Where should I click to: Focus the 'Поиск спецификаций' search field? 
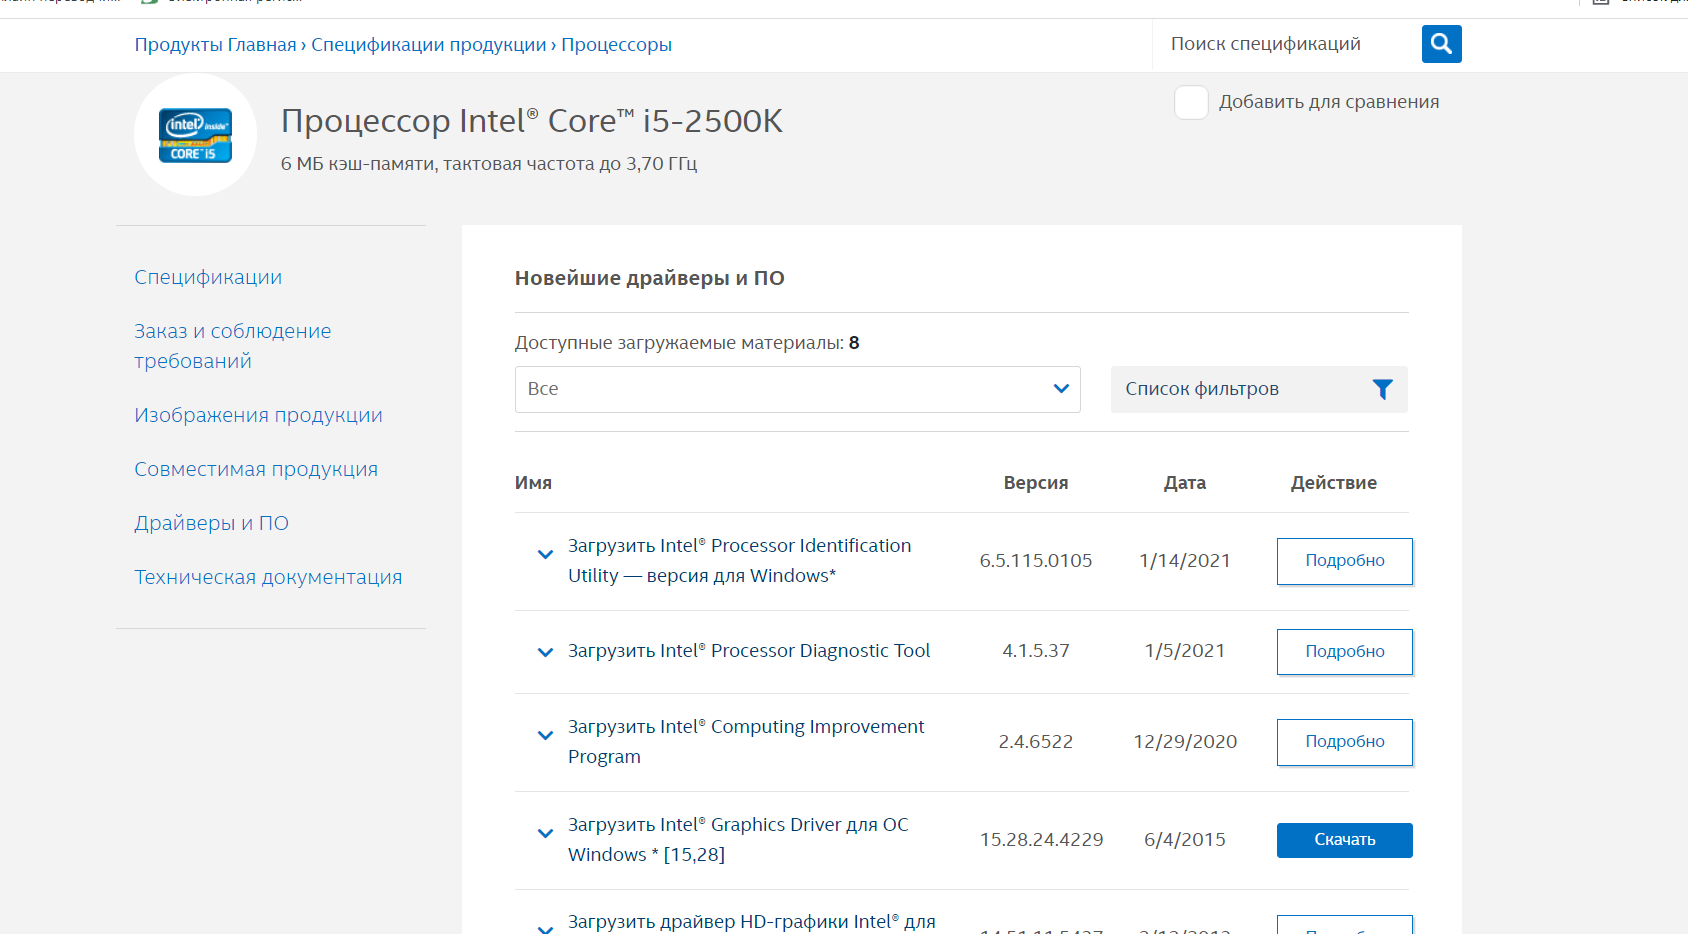[x=1287, y=44]
